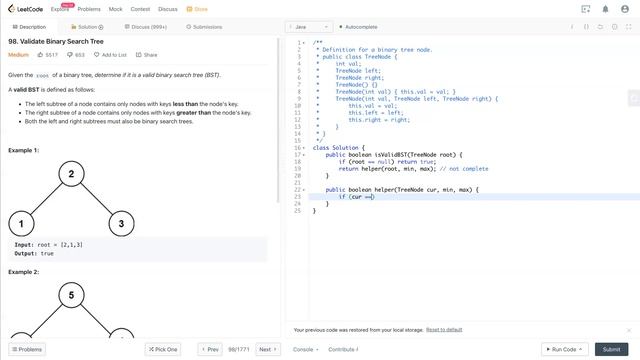Select the problem title Validate Binary Search Tree
Screen dimensions: 640x360
(x=56, y=41)
